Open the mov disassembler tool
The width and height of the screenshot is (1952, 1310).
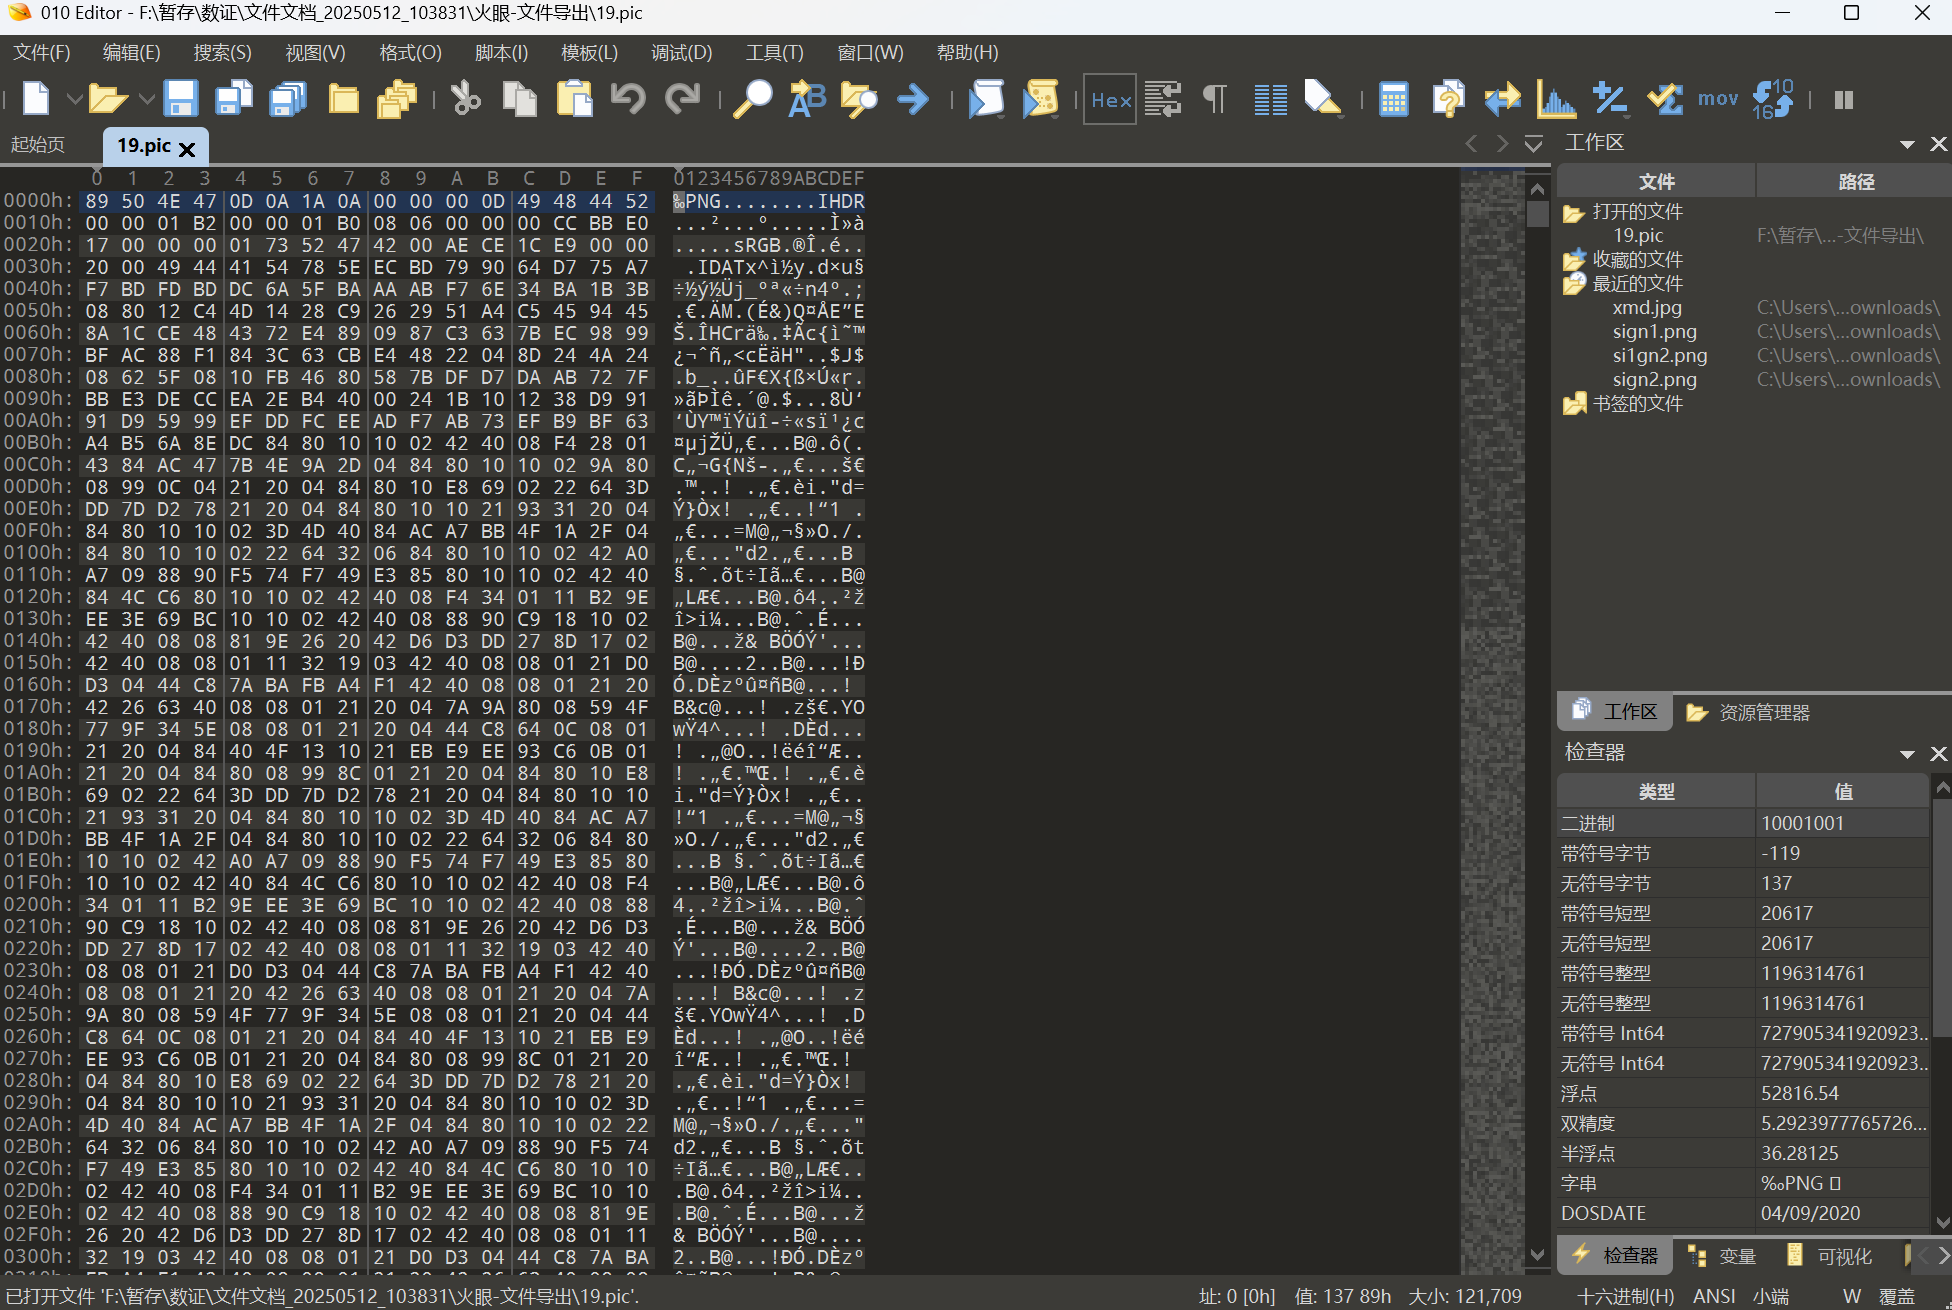[x=1717, y=99]
